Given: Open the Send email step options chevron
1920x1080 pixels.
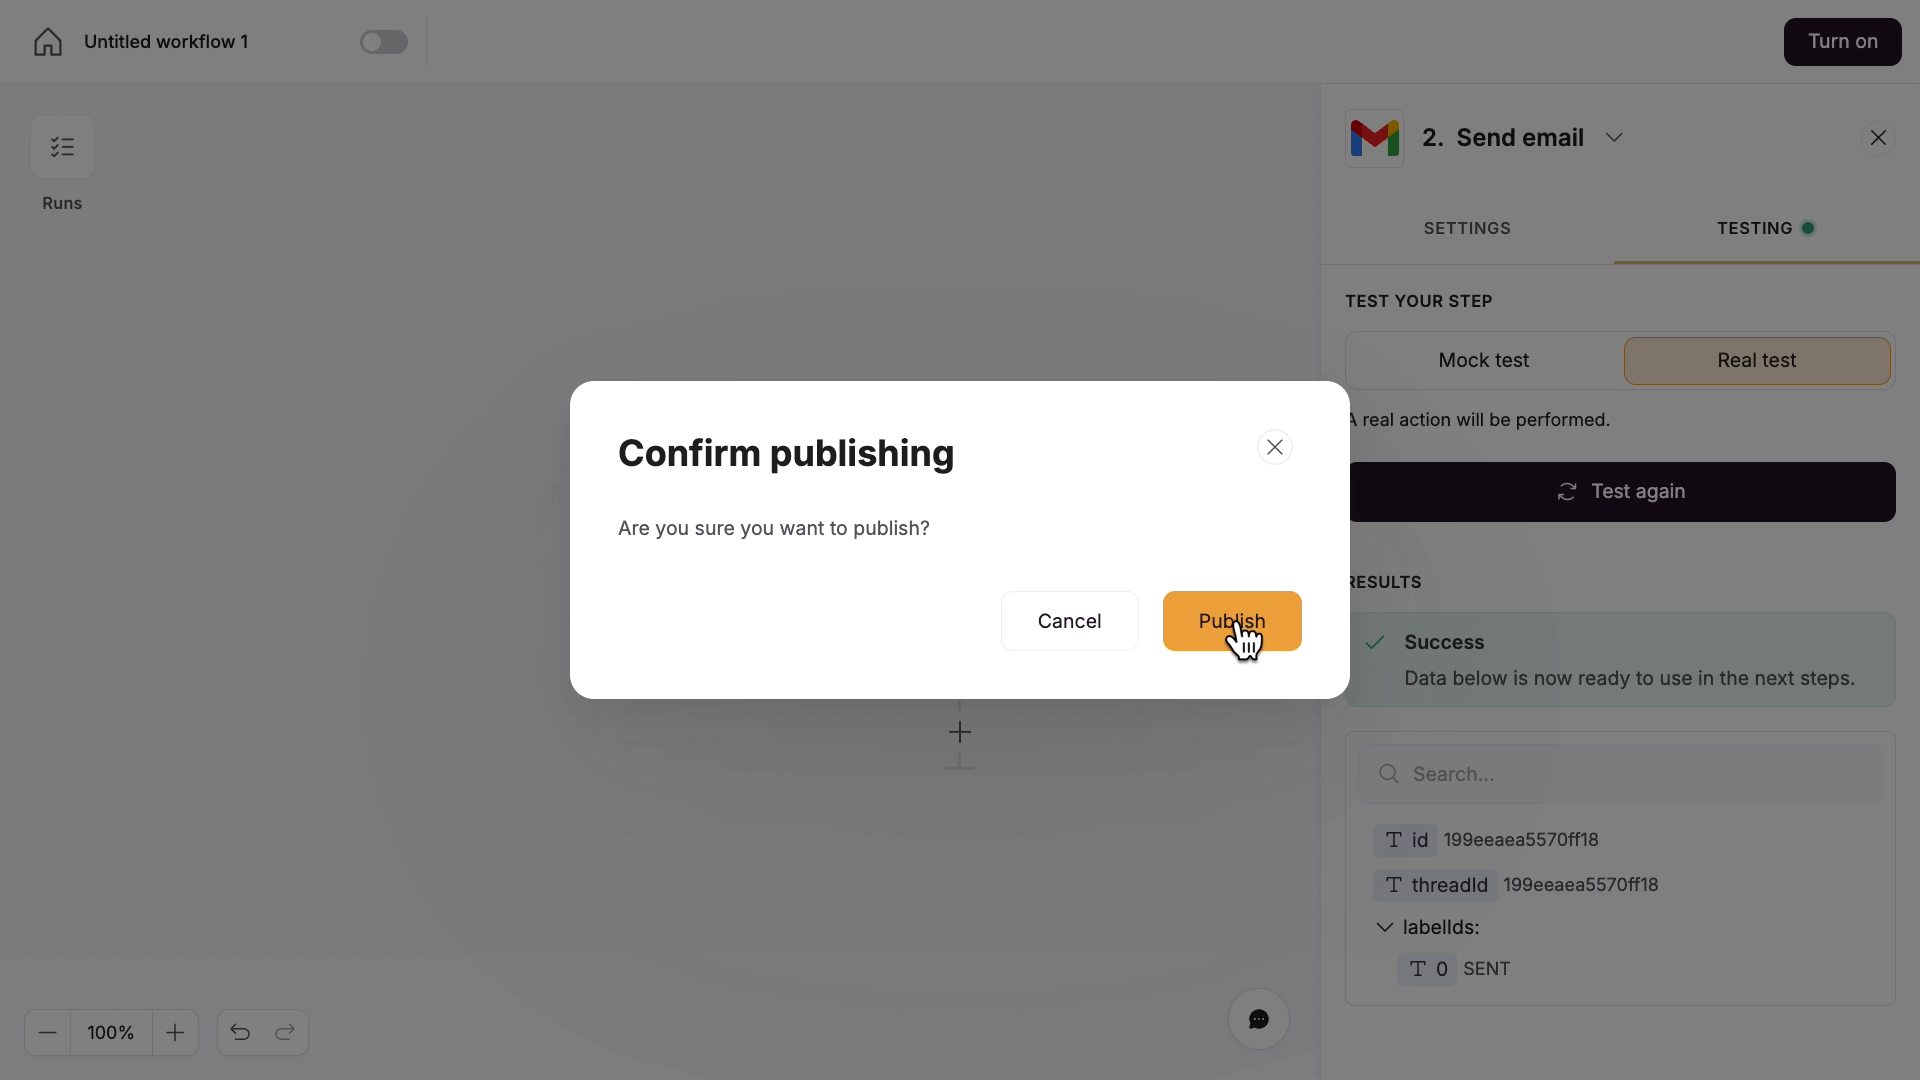Looking at the screenshot, I should coord(1614,137).
